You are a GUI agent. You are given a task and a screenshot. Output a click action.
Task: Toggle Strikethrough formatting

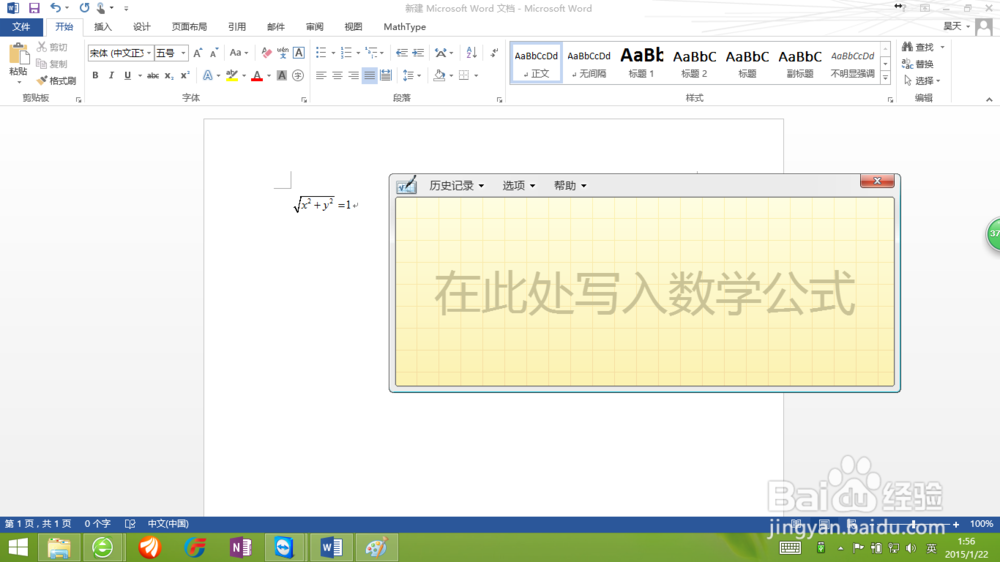click(x=152, y=75)
